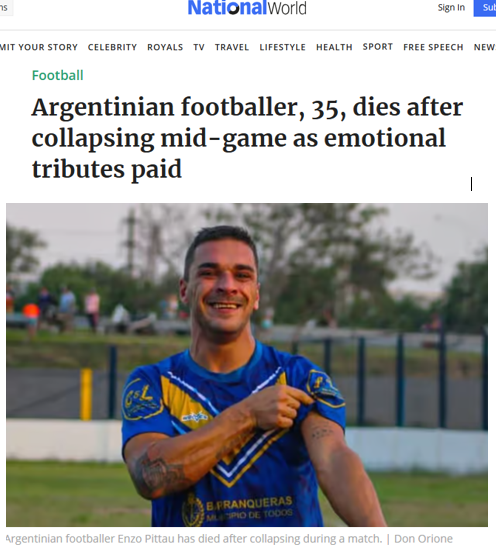
Task: Open the Enzo Pittau article photo
Action: coord(247,365)
